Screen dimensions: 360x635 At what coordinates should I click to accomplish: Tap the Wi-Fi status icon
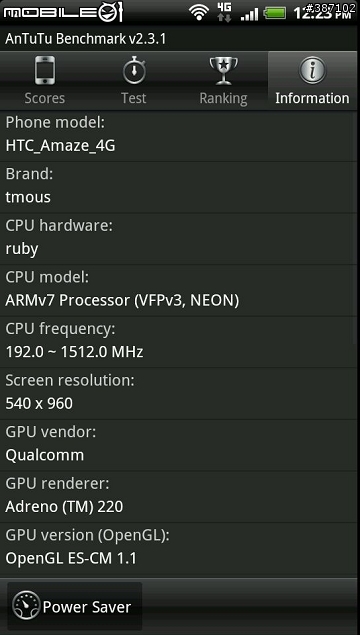coord(198,13)
